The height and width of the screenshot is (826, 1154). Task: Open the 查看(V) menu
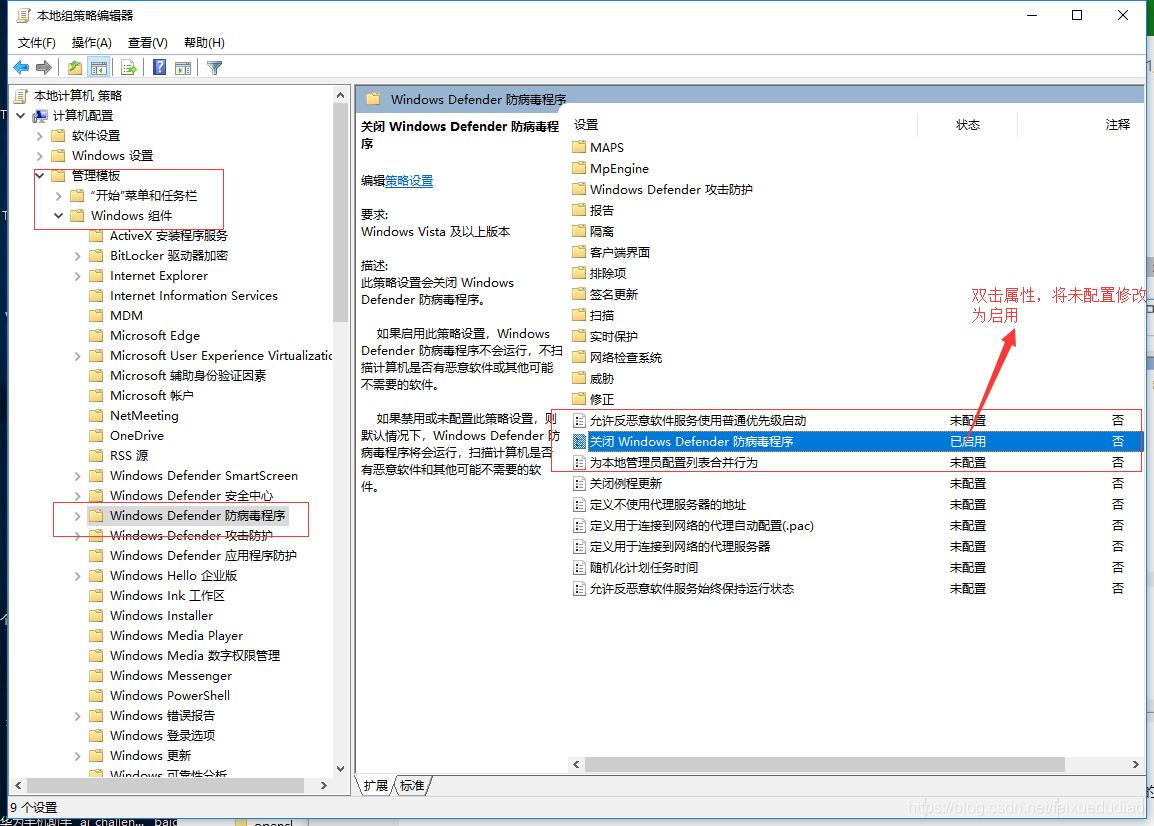[x=148, y=43]
